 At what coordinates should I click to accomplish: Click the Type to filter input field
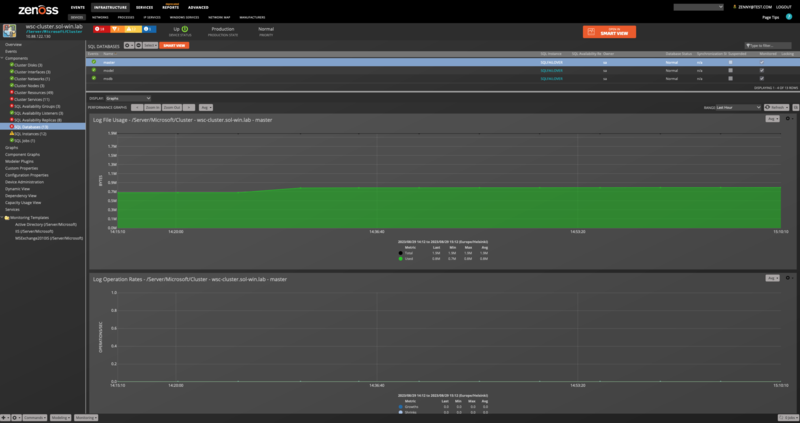[x=768, y=46]
